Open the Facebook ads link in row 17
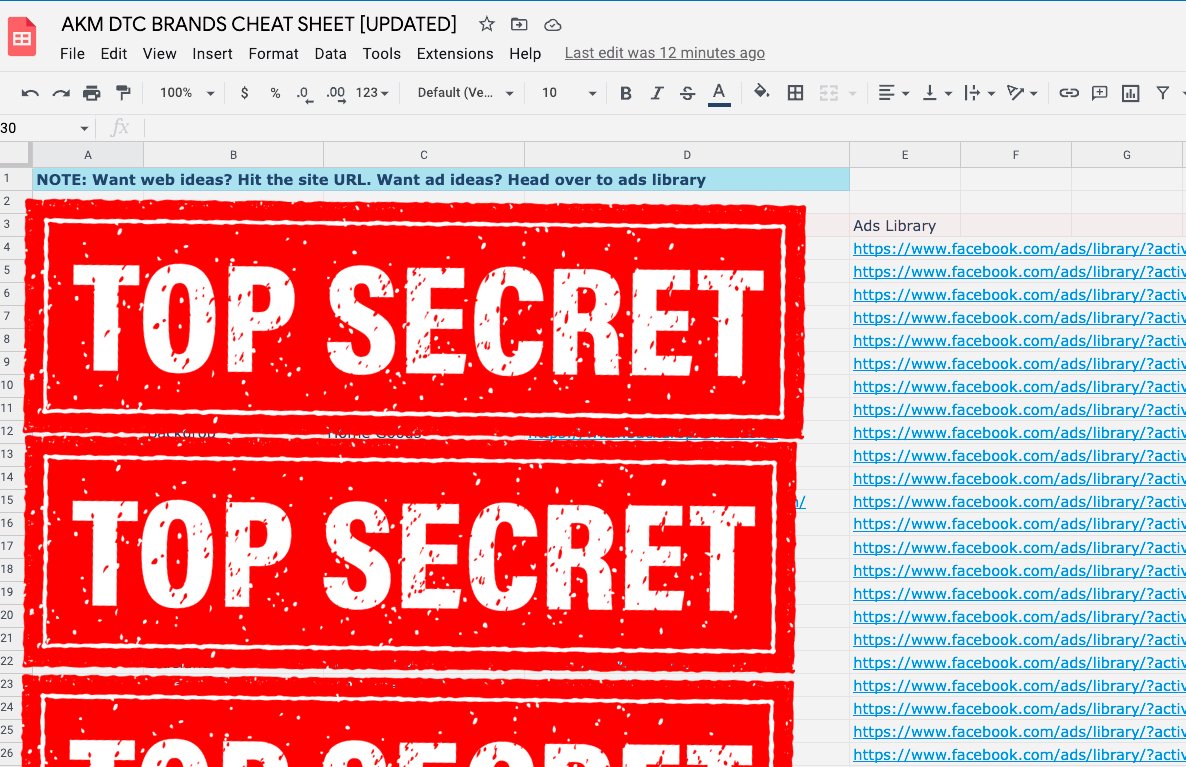Image resolution: width=1186 pixels, height=767 pixels. pyautogui.click(x=1019, y=548)
